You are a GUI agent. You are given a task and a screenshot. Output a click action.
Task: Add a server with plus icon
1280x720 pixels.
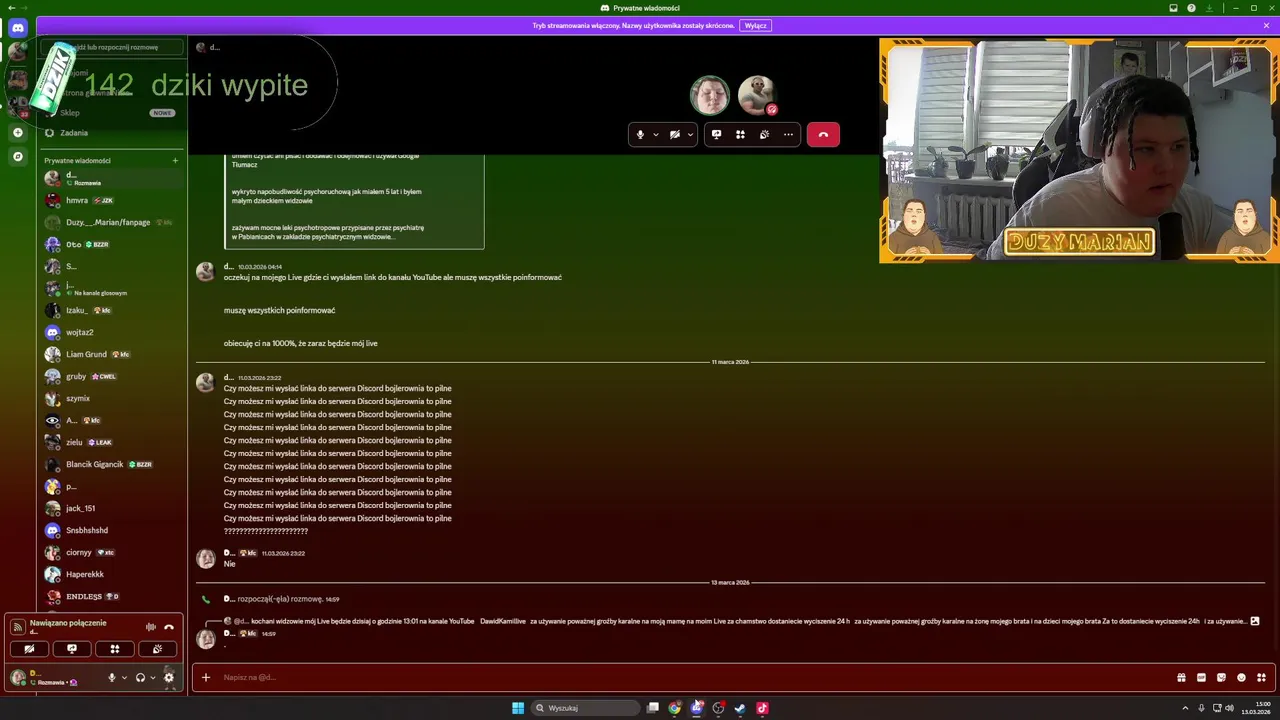pos(18,132)
